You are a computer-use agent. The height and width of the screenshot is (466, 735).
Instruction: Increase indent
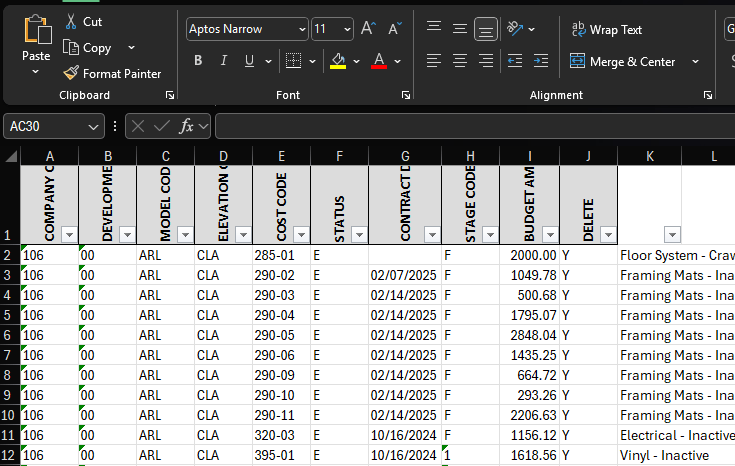[541, 61]
